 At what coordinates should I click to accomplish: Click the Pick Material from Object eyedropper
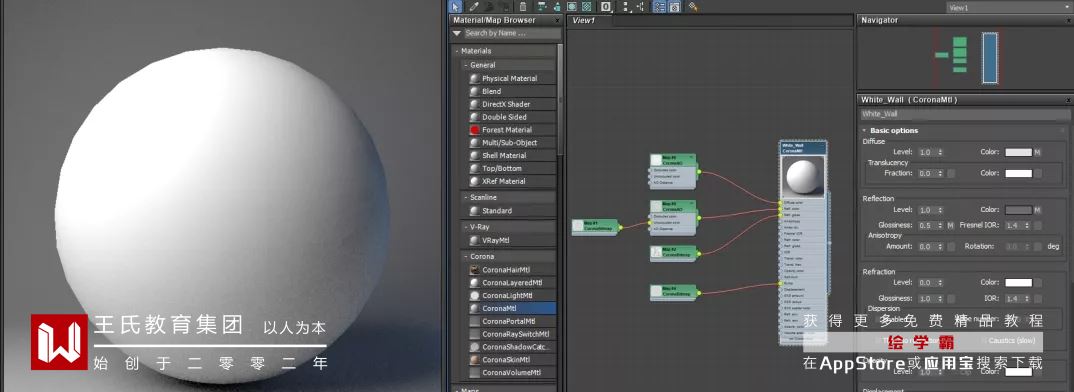[x=474, y=6]
